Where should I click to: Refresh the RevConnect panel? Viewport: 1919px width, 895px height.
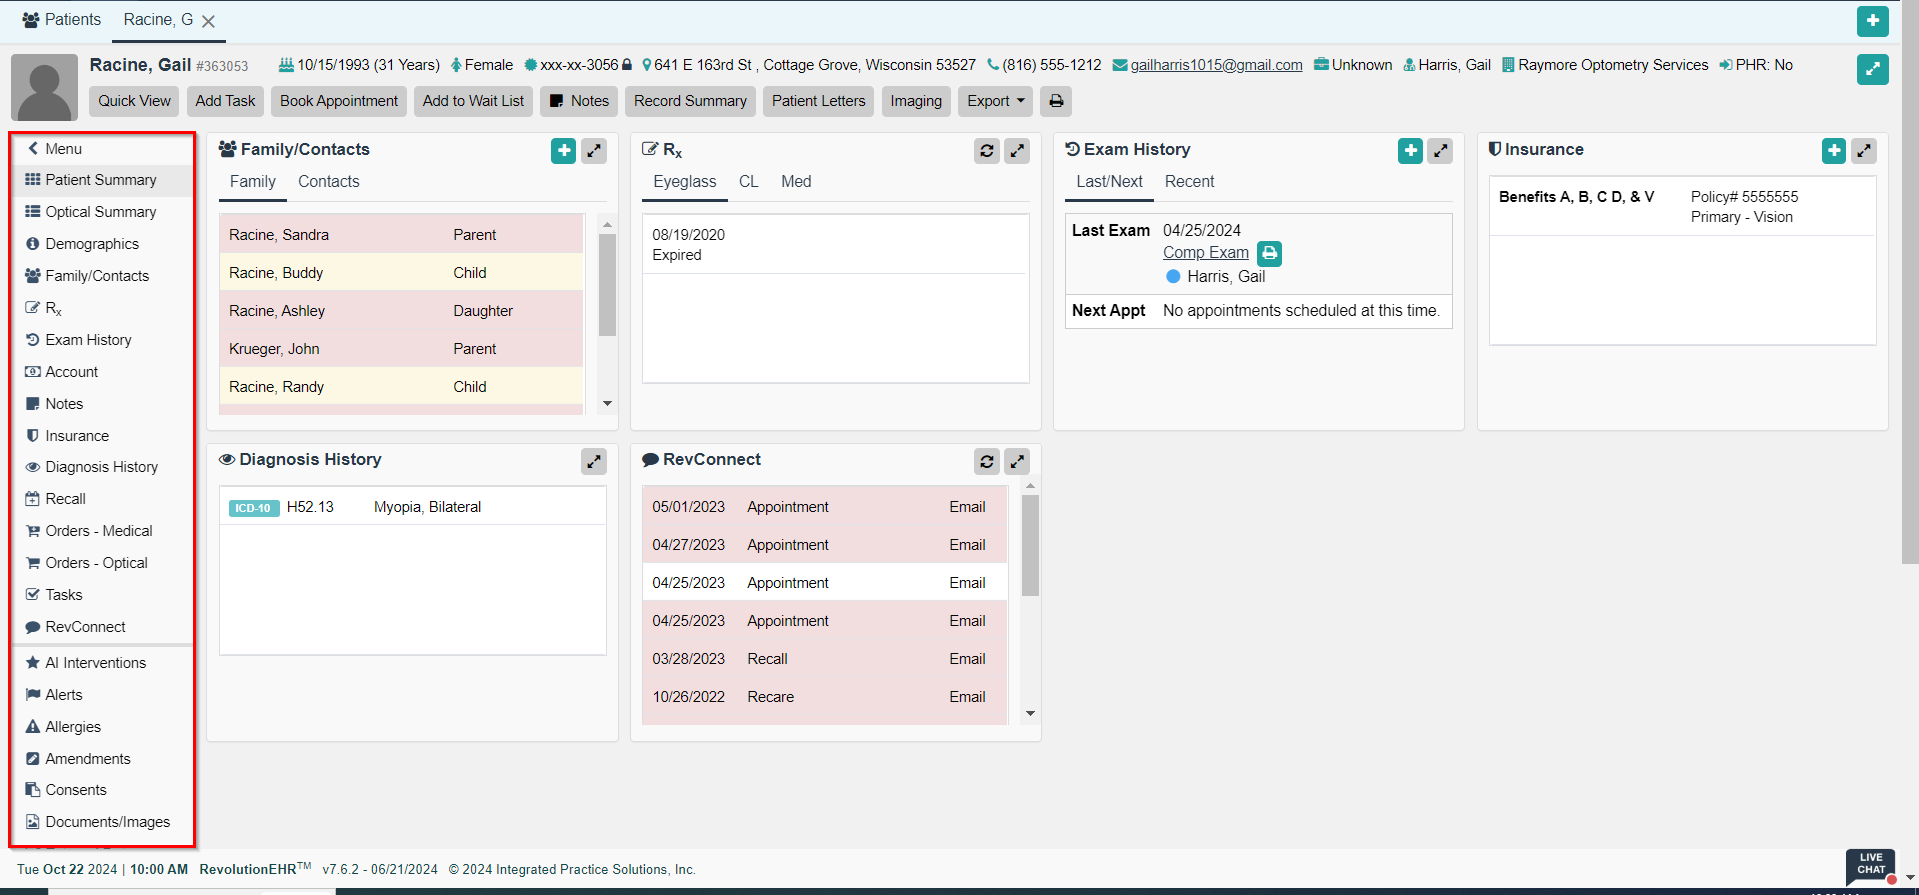click(x=987, y=461)
